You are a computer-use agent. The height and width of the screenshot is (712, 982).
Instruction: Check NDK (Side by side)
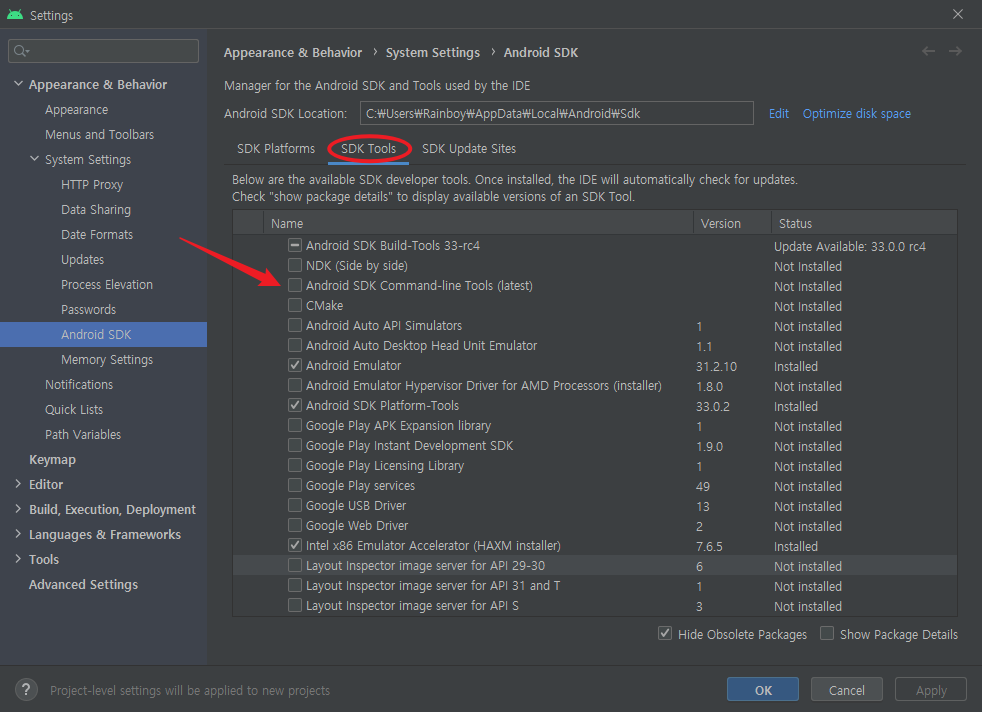[x=295, y=266]
